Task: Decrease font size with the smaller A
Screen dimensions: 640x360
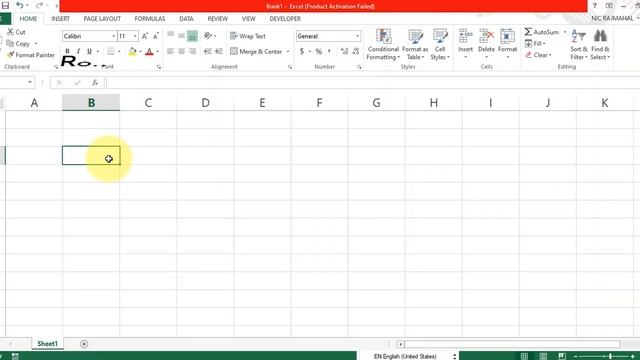Action: tap(156, 36)
